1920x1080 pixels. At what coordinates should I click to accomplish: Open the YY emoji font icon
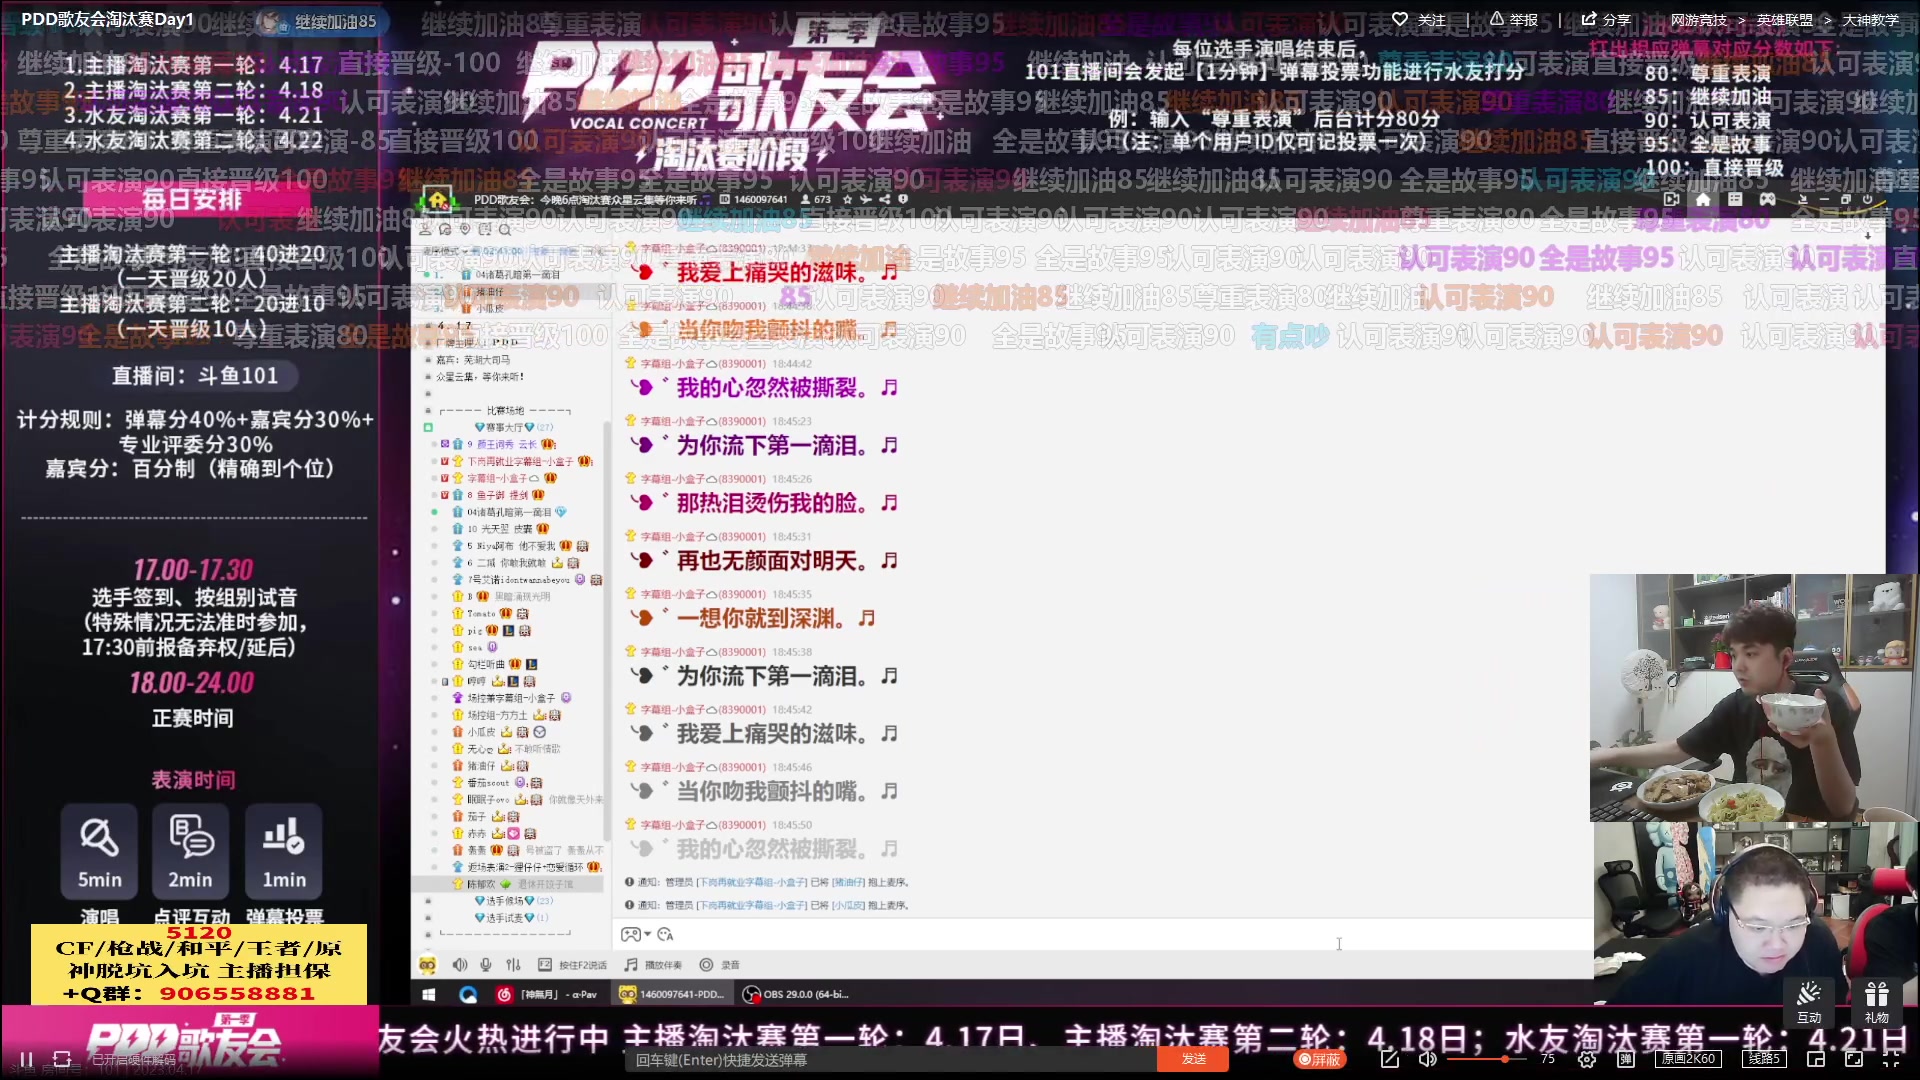(665, 934)
